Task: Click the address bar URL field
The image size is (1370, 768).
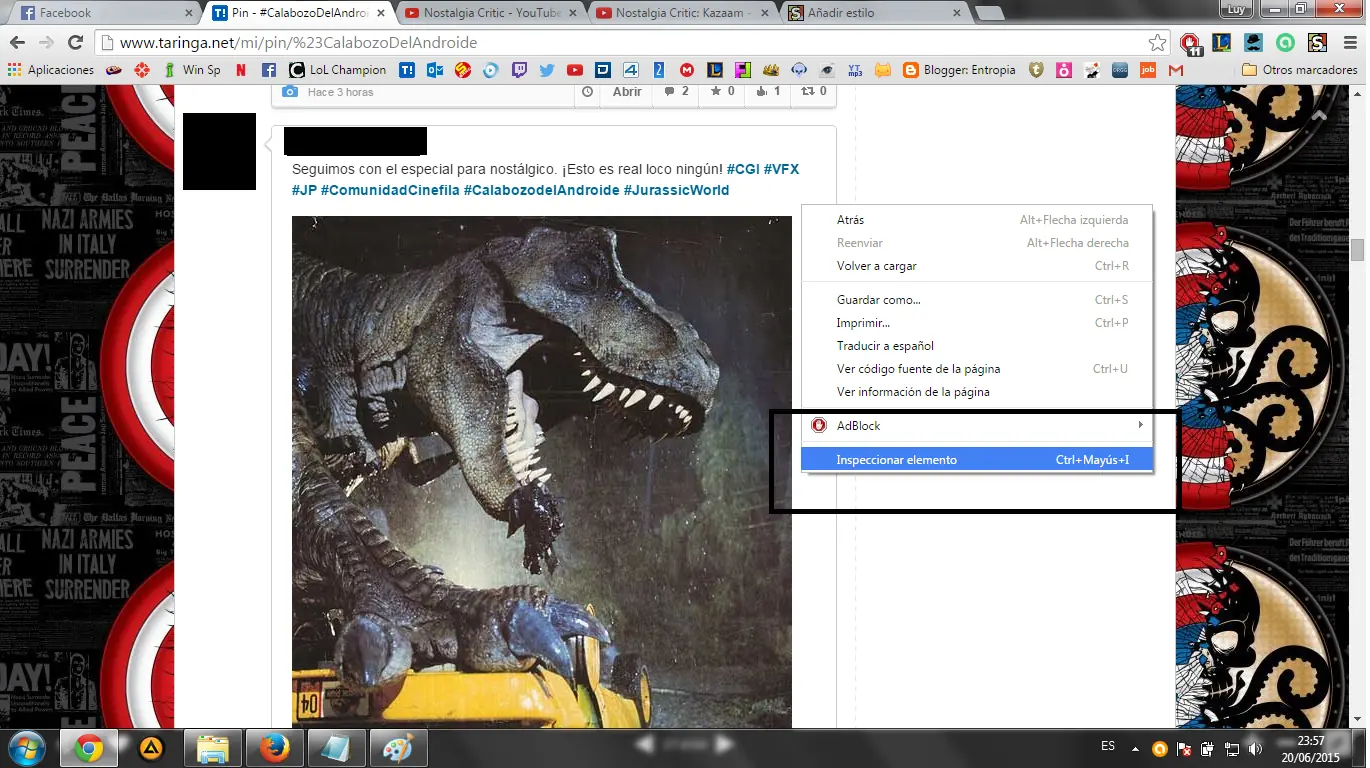Action: (630, 43)
